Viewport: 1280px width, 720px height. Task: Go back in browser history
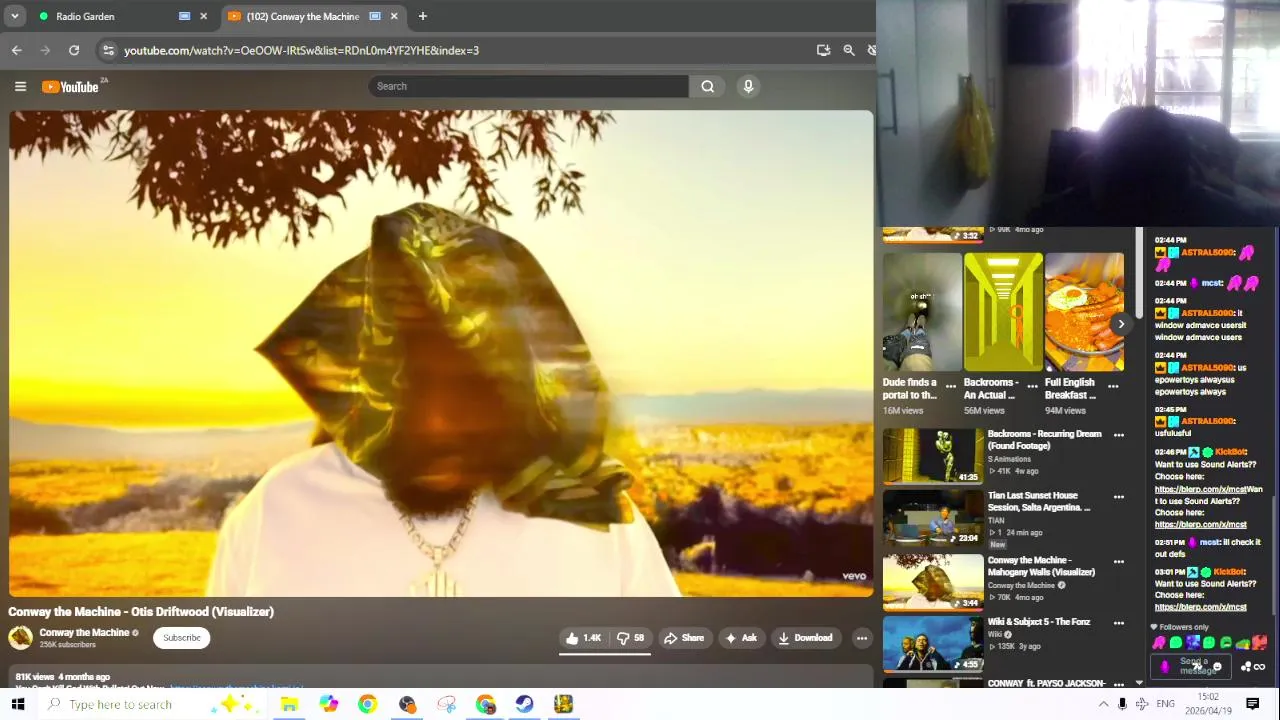click(17, 50)
